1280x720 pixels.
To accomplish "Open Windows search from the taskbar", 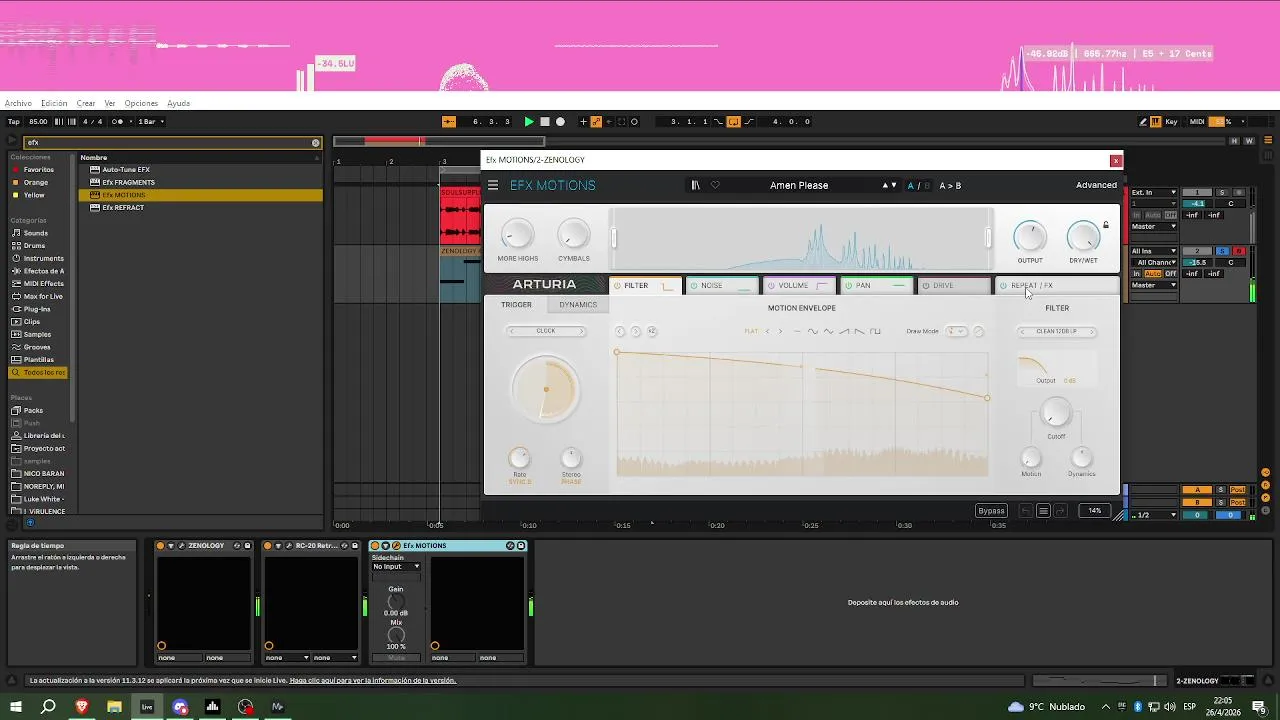I will pos(48,707).
